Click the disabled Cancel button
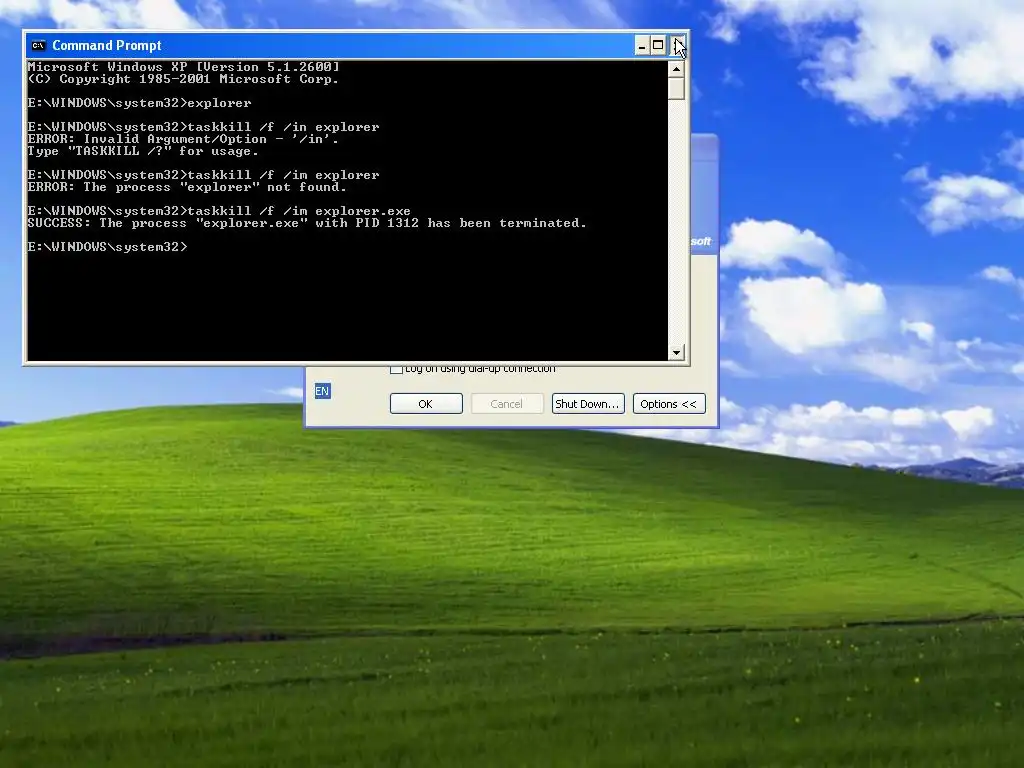This screenshot has width=1024, height=768. (507, 404)
